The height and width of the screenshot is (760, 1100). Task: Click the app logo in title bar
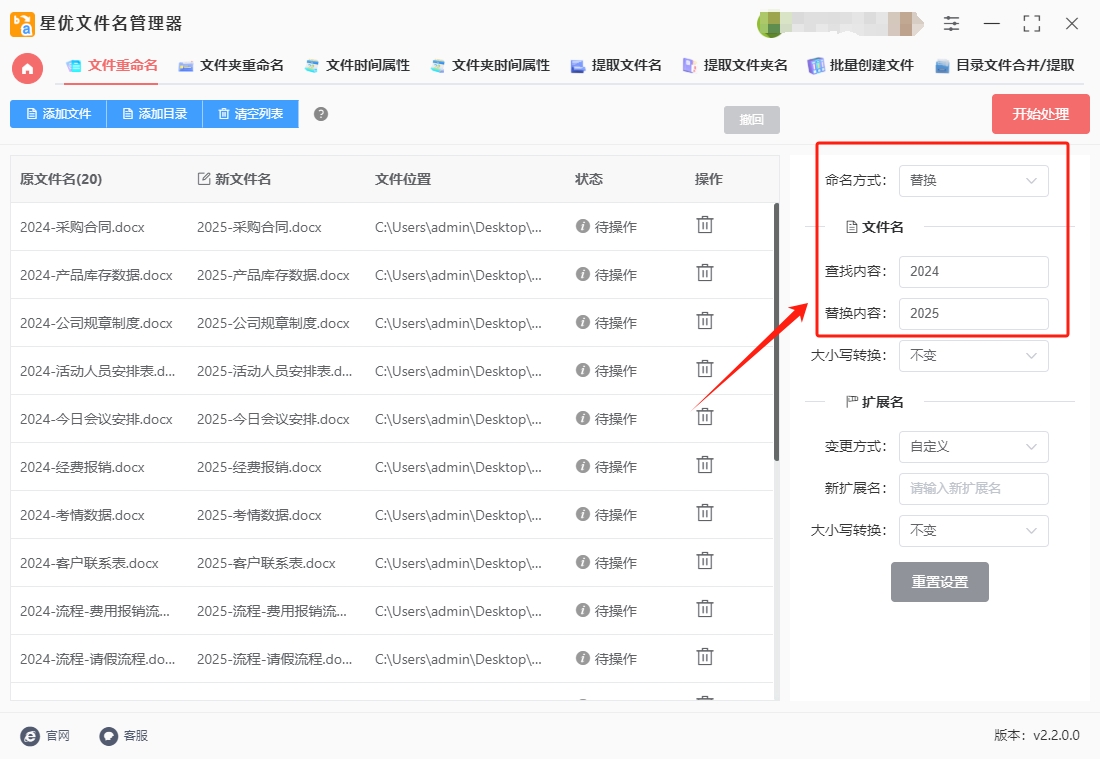[x=22, y=24]
